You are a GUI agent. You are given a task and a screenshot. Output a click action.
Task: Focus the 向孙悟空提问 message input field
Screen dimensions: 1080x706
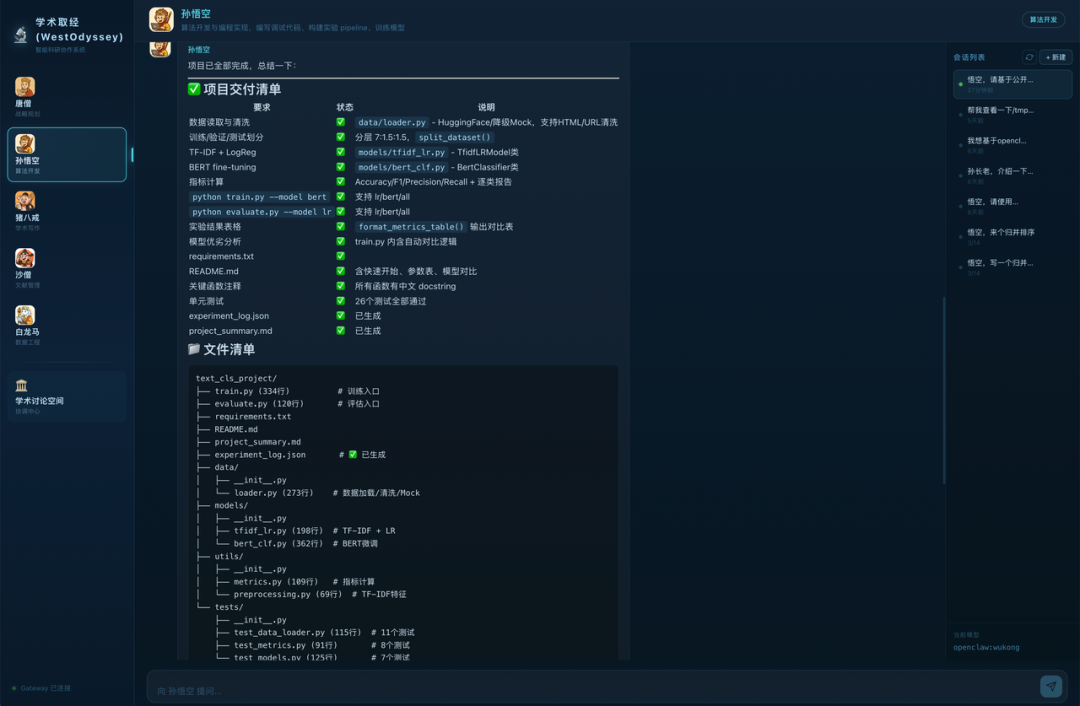[x=590, y=690]
